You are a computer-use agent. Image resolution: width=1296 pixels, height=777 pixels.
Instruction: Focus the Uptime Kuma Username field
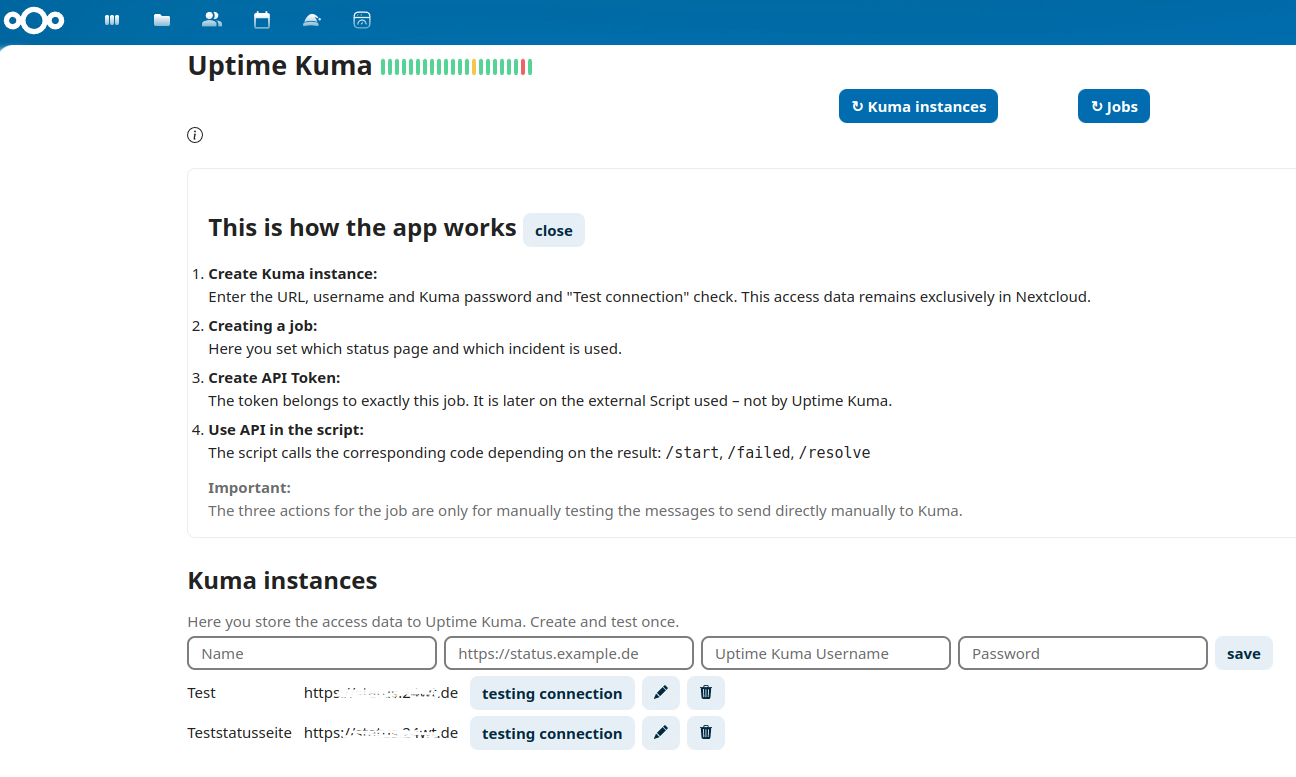(826, 653)
